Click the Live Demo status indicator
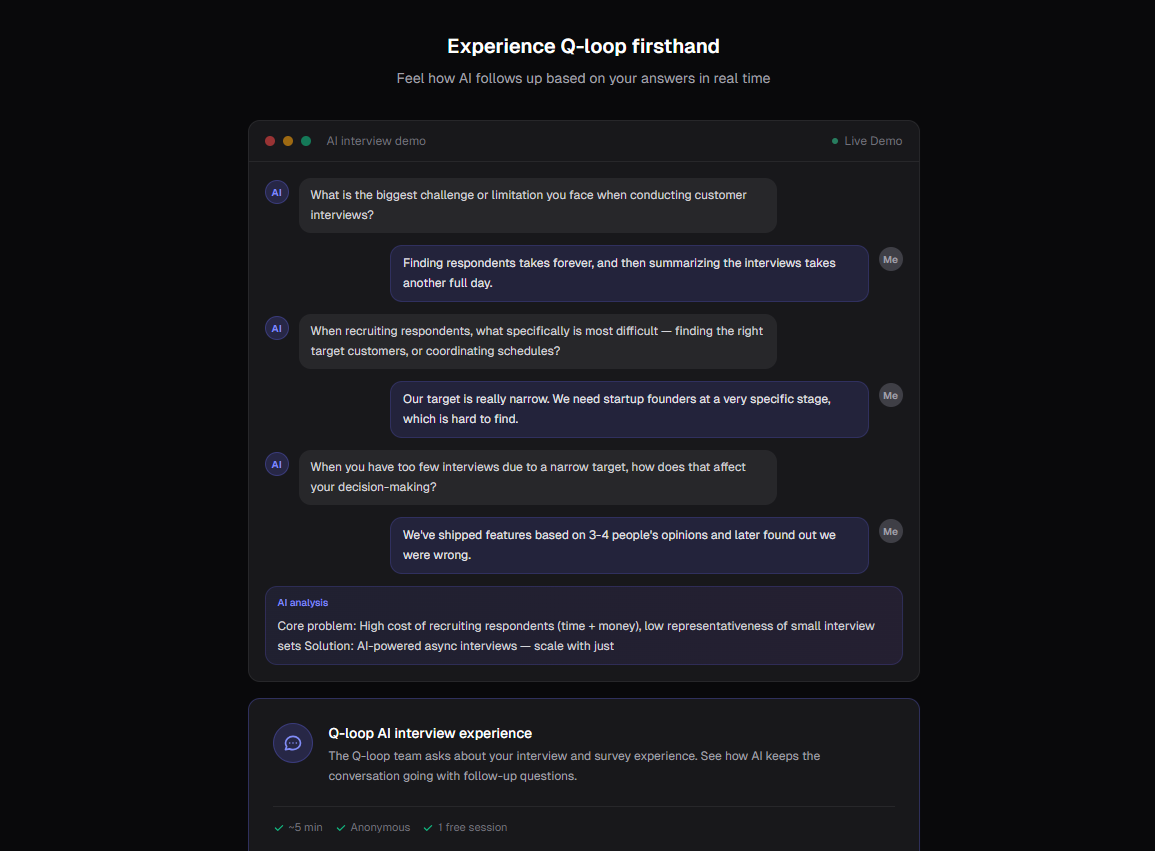The image size is (1155, 851). [835, 141]
